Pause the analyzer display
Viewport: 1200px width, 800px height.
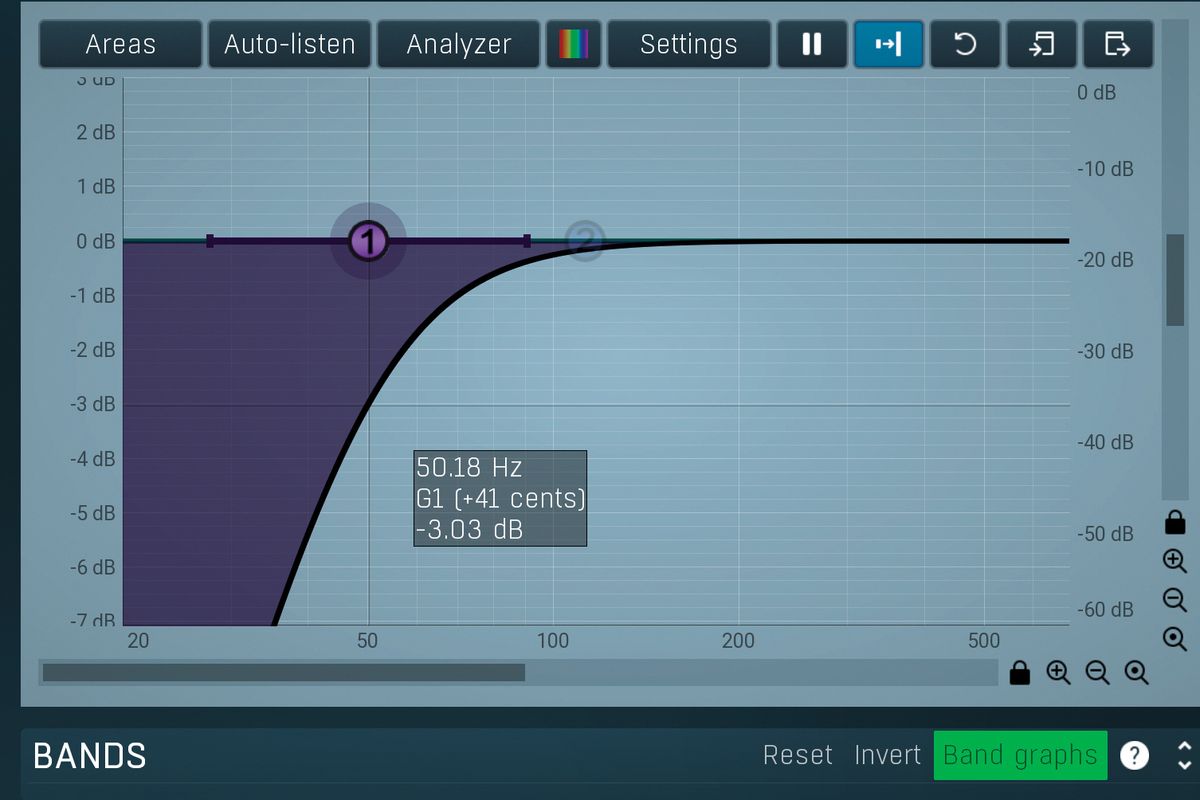coord(812,44)
